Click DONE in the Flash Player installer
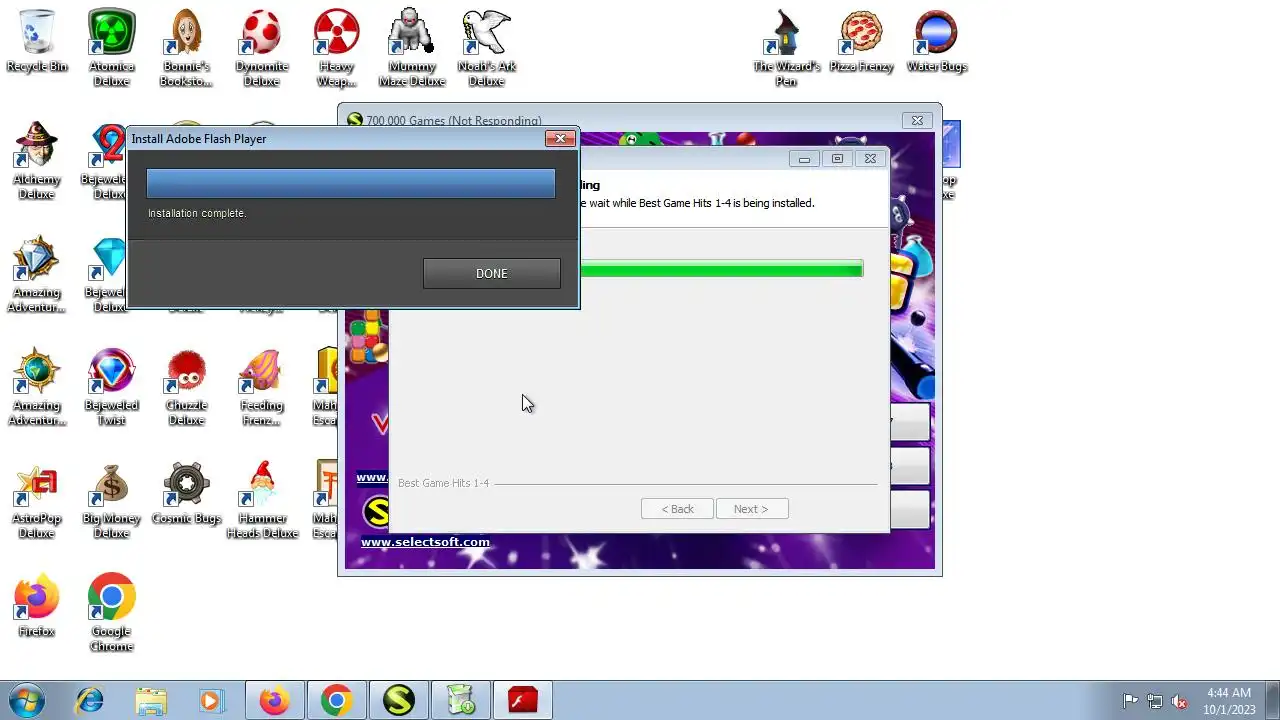The image size is (1280, 720). coord(491,273)
